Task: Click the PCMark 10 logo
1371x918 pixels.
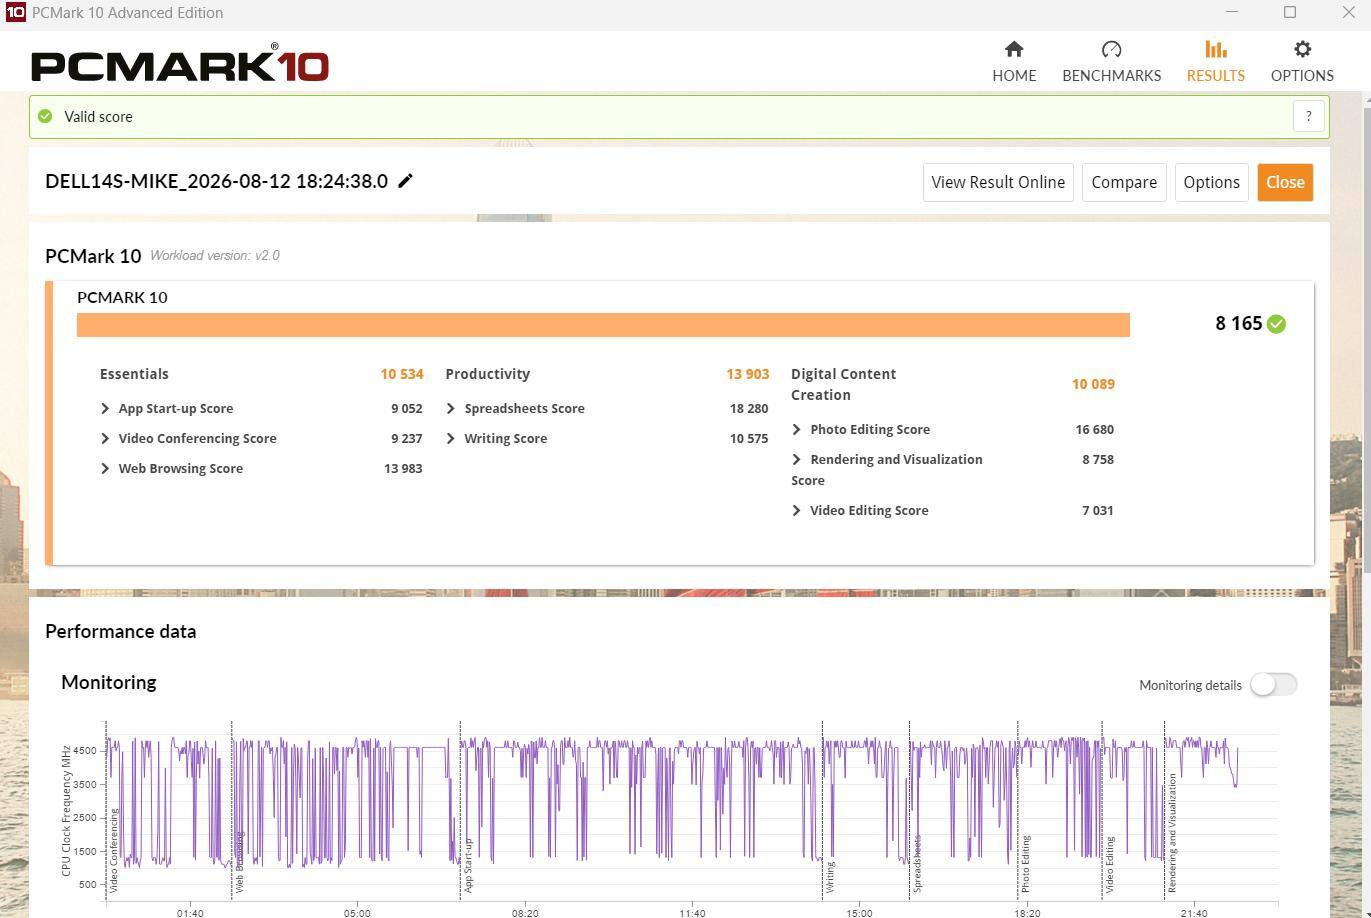Action: (180, 64)
